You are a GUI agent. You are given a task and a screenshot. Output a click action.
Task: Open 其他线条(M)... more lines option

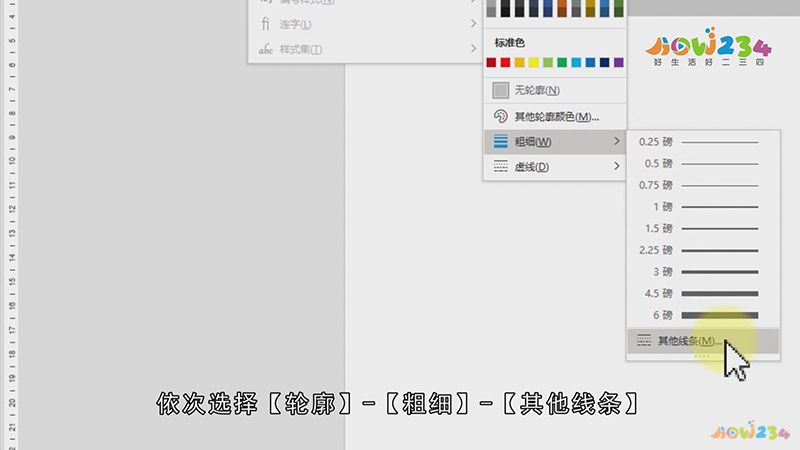tap(703, 340)
